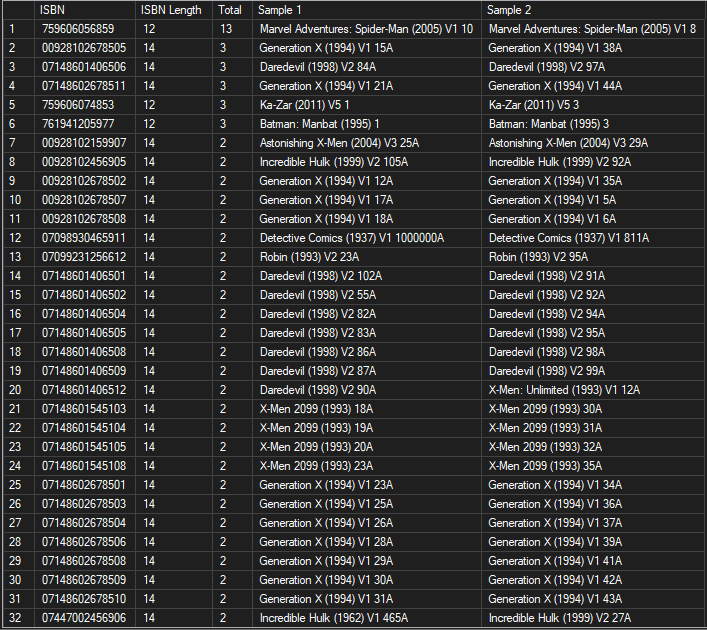The height and width of the screenshot is (630, 707).
Task: Click the ISBN Length column header
Action: pyautogui.click(x=173, y=10)
